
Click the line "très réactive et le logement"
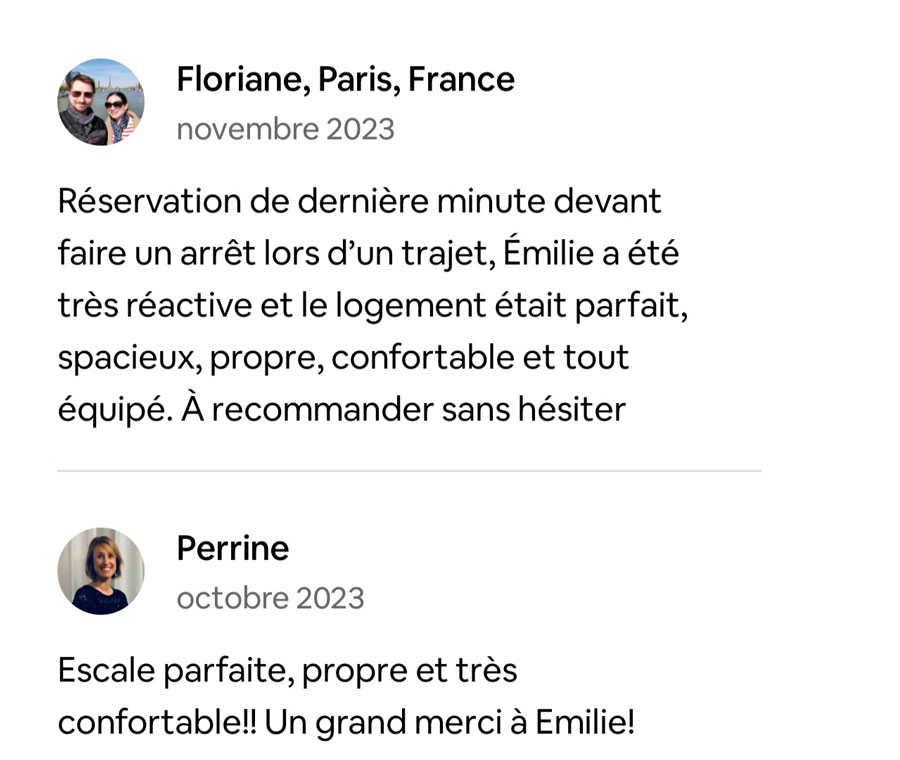point(373,305)
